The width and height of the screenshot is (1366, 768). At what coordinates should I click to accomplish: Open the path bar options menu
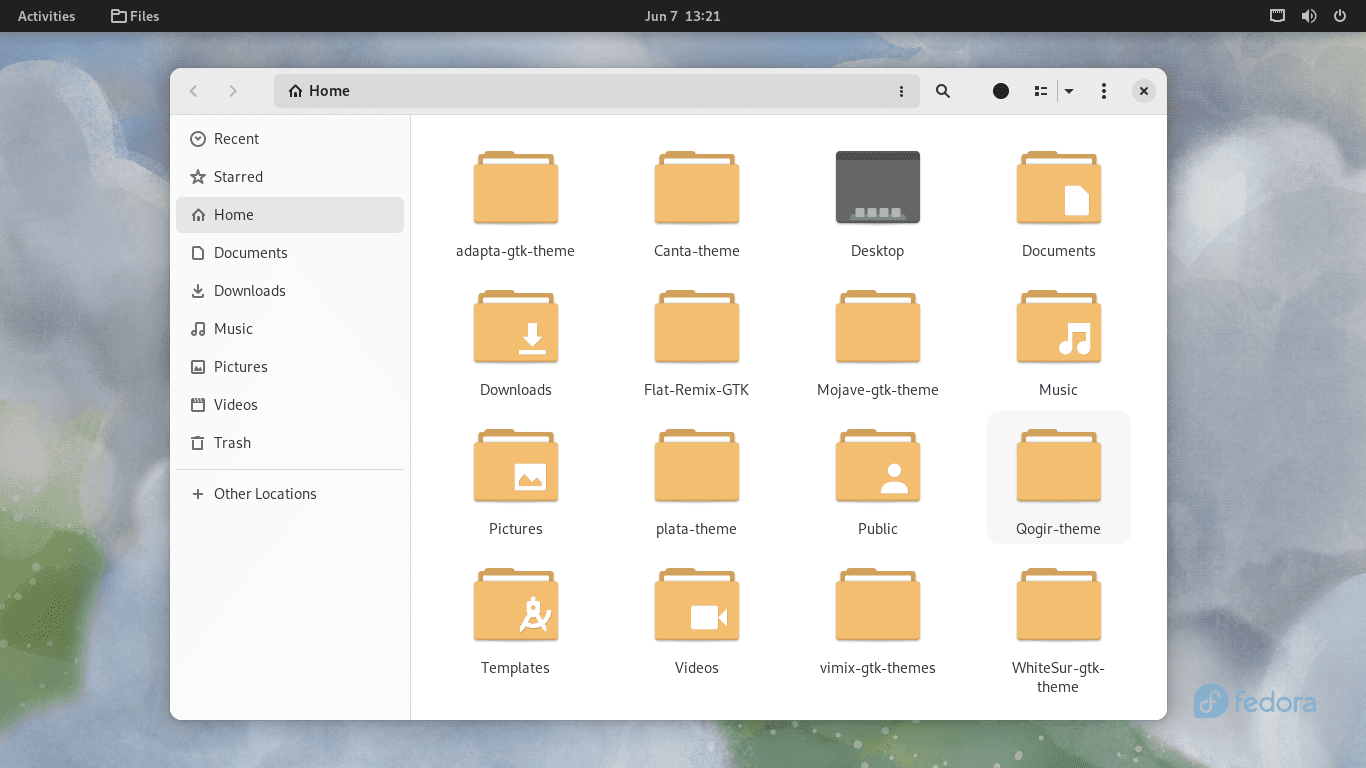901,91
